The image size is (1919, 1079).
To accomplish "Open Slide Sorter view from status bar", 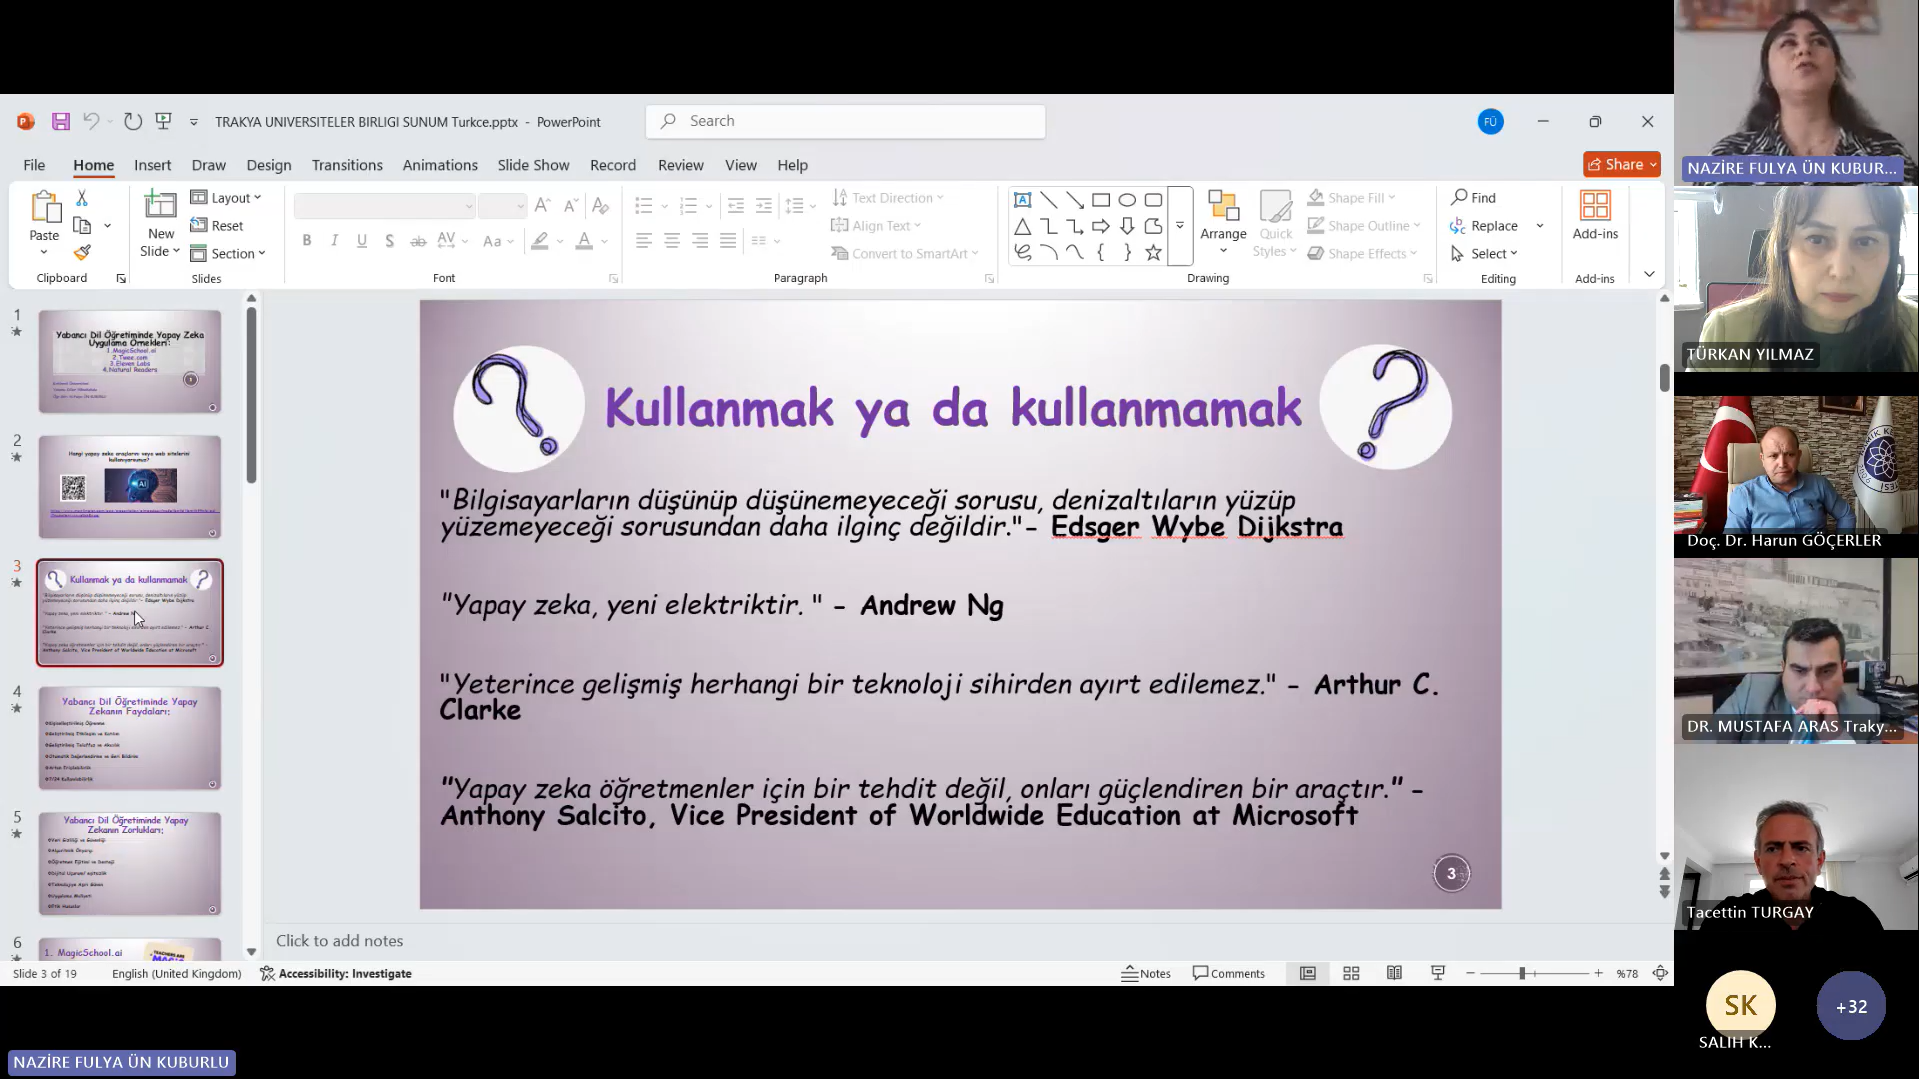I will (1351, 973).
